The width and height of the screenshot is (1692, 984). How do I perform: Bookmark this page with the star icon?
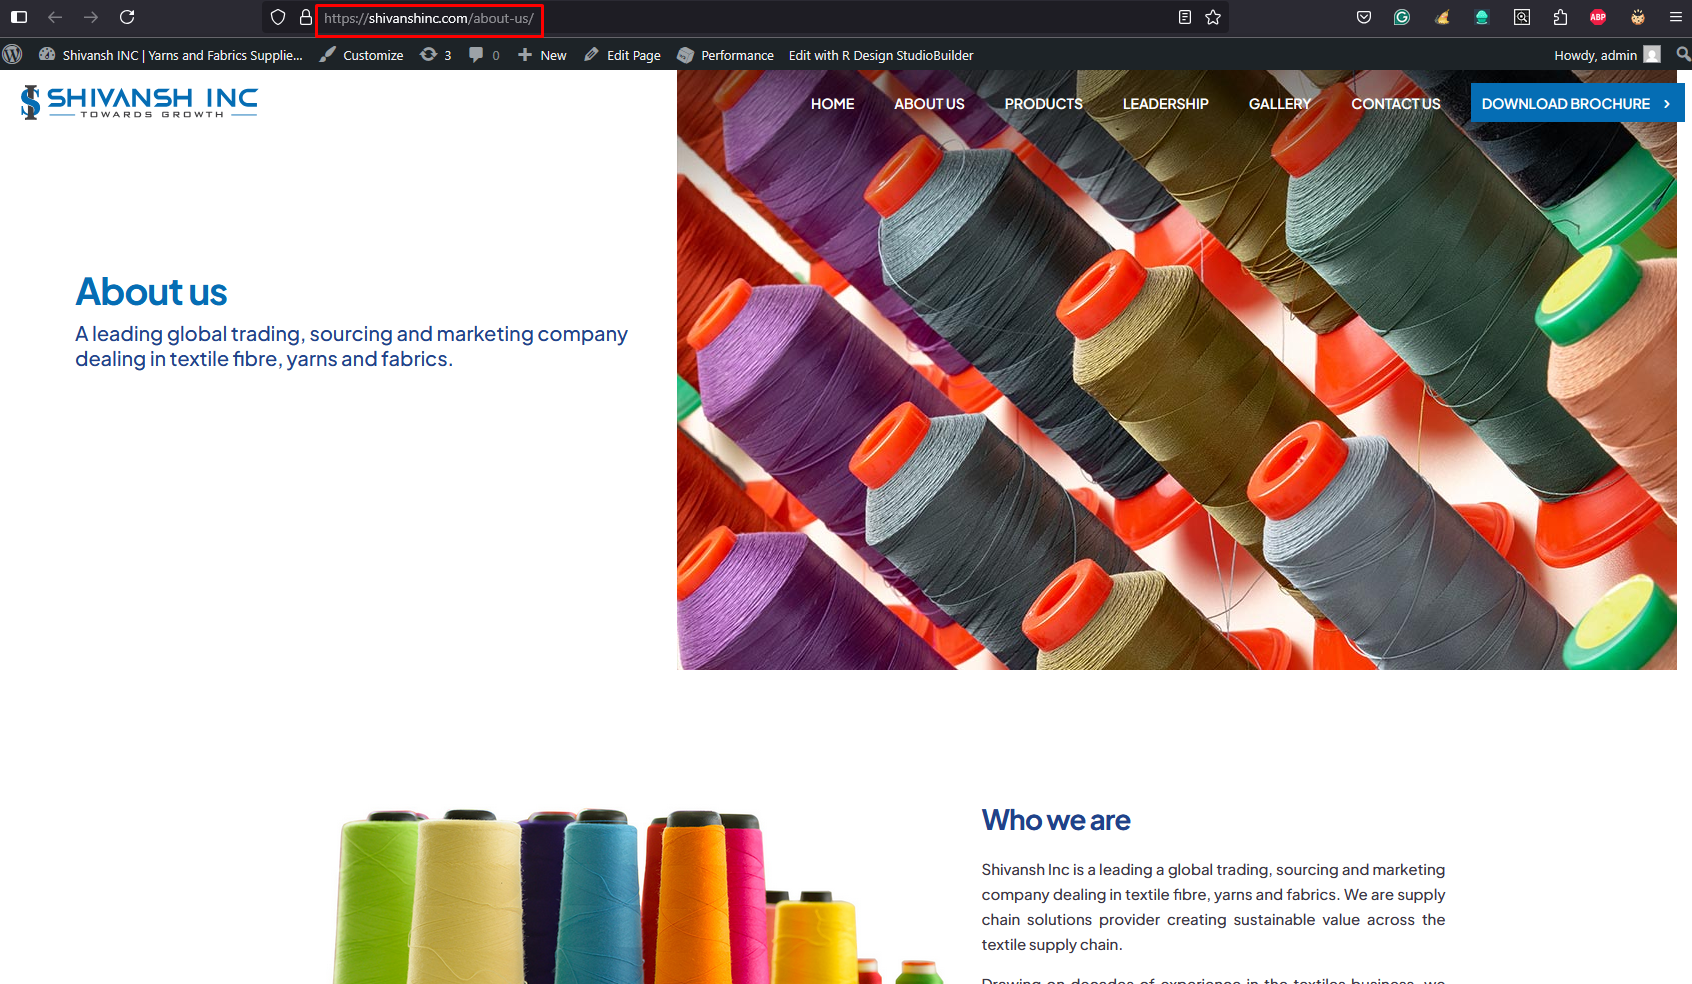tap(1213, 17)
